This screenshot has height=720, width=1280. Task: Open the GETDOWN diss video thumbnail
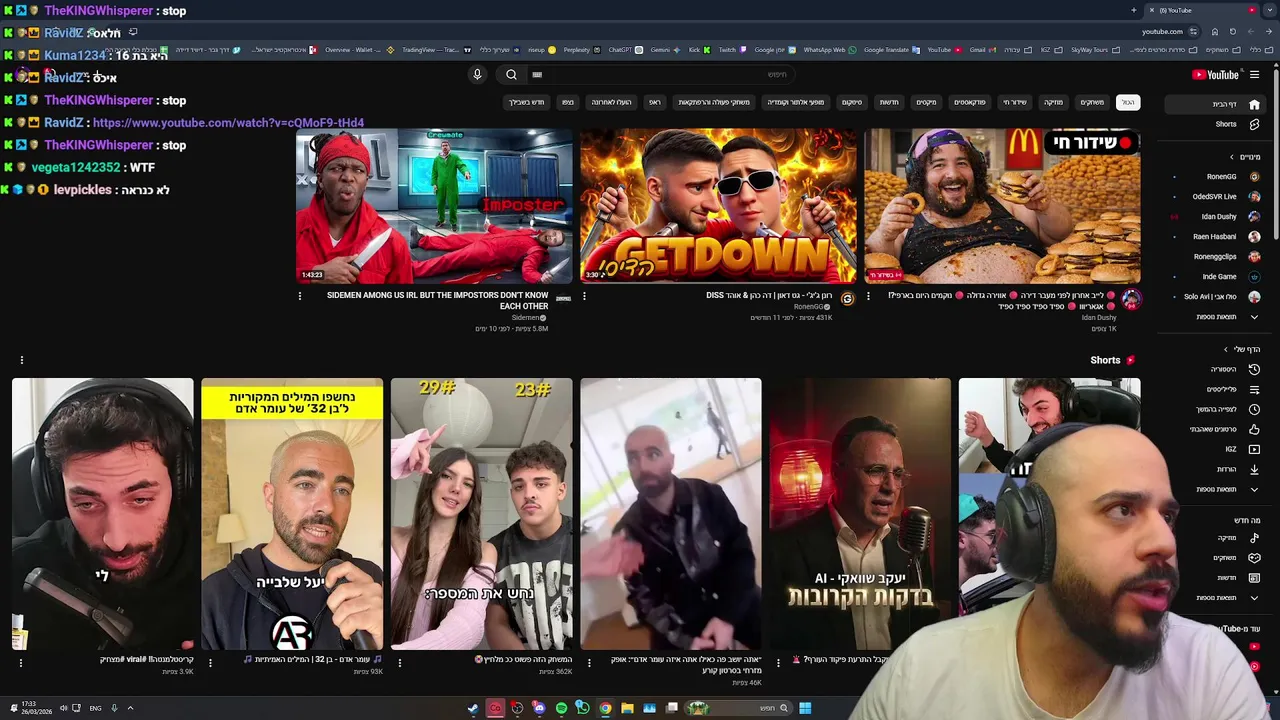[x=718, y=206]
